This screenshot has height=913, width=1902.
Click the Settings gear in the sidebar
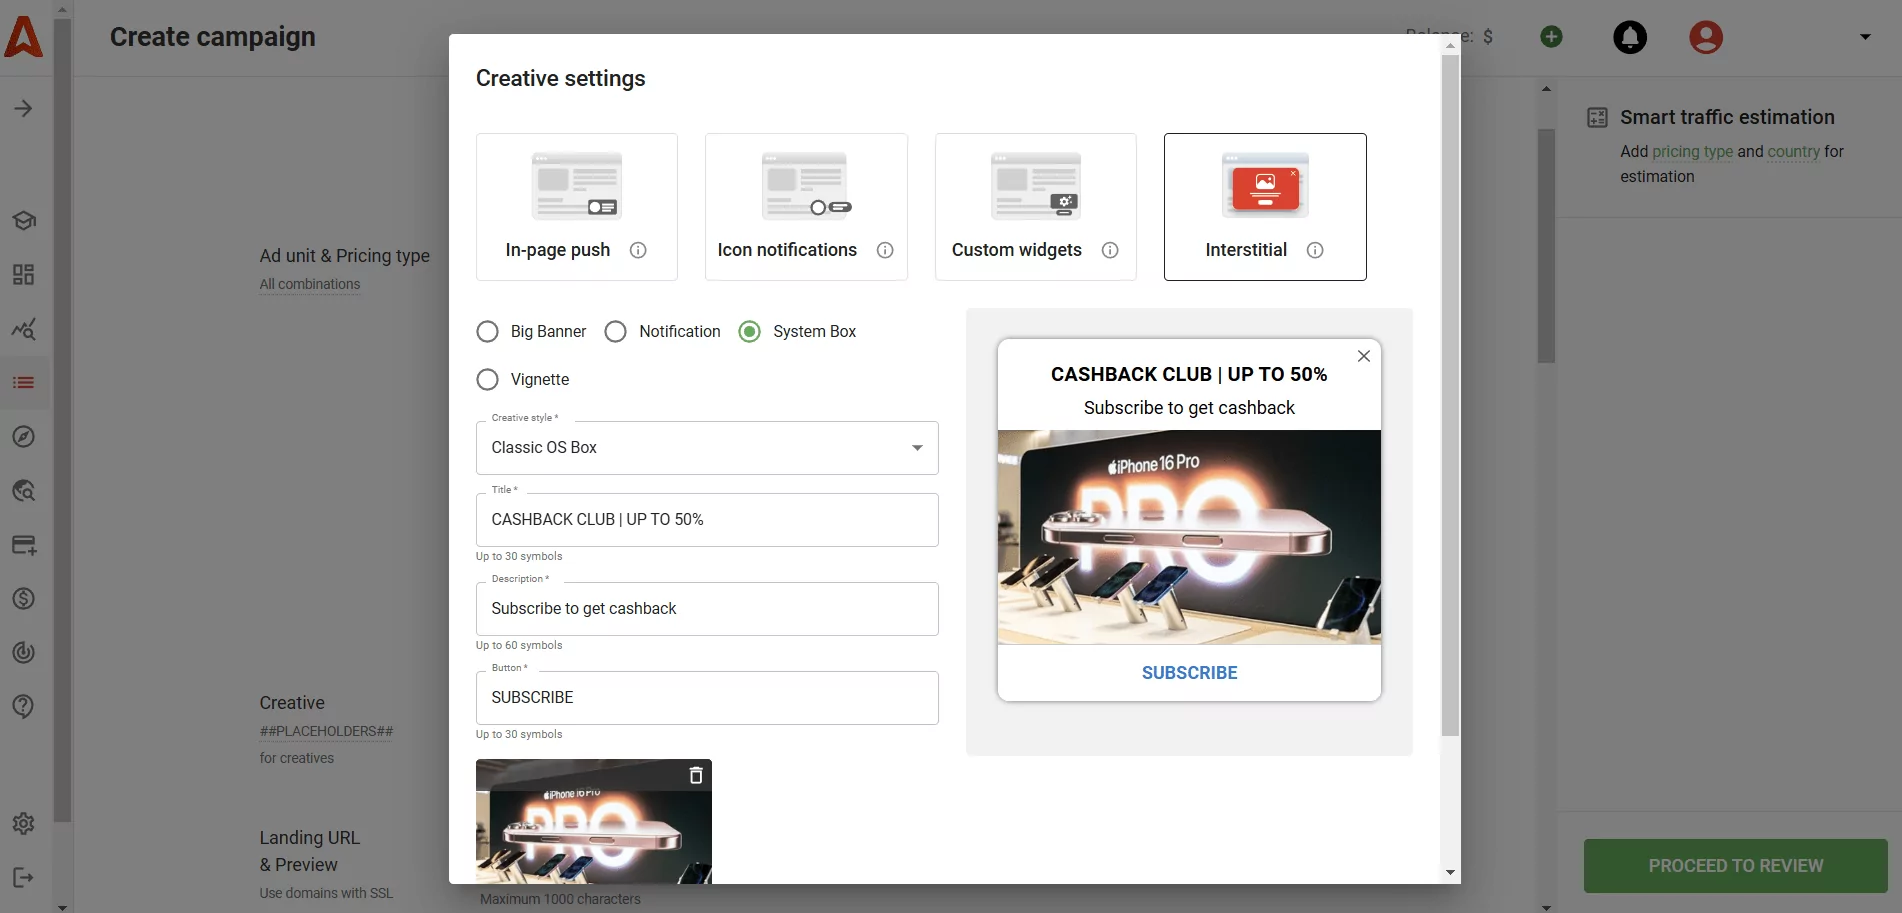(23, 824)
